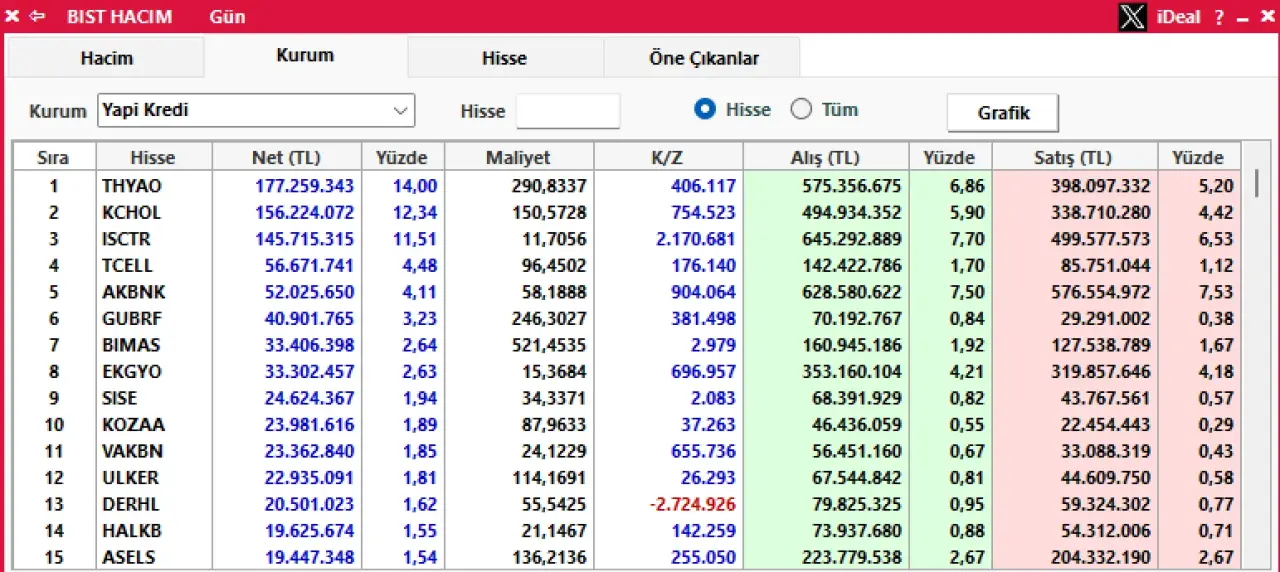Click net value 156.224.072
The image size is (1280, 572).
coord(305,212)
